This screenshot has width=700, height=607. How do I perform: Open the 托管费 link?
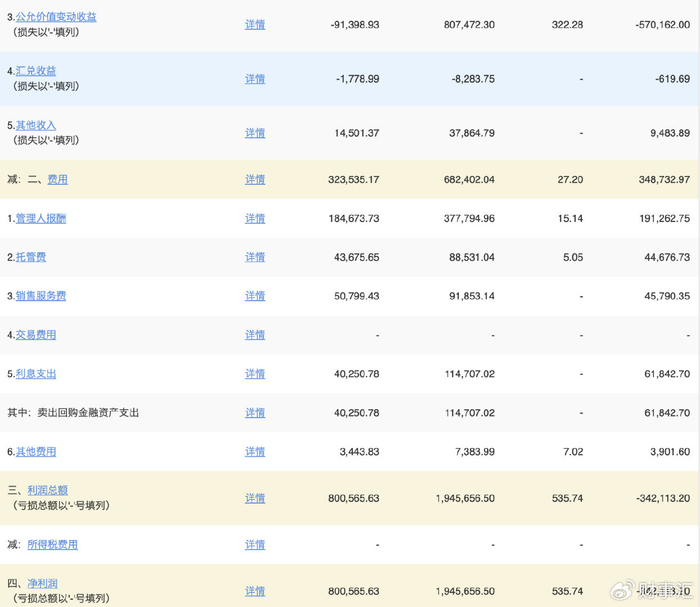coord(30,257)
